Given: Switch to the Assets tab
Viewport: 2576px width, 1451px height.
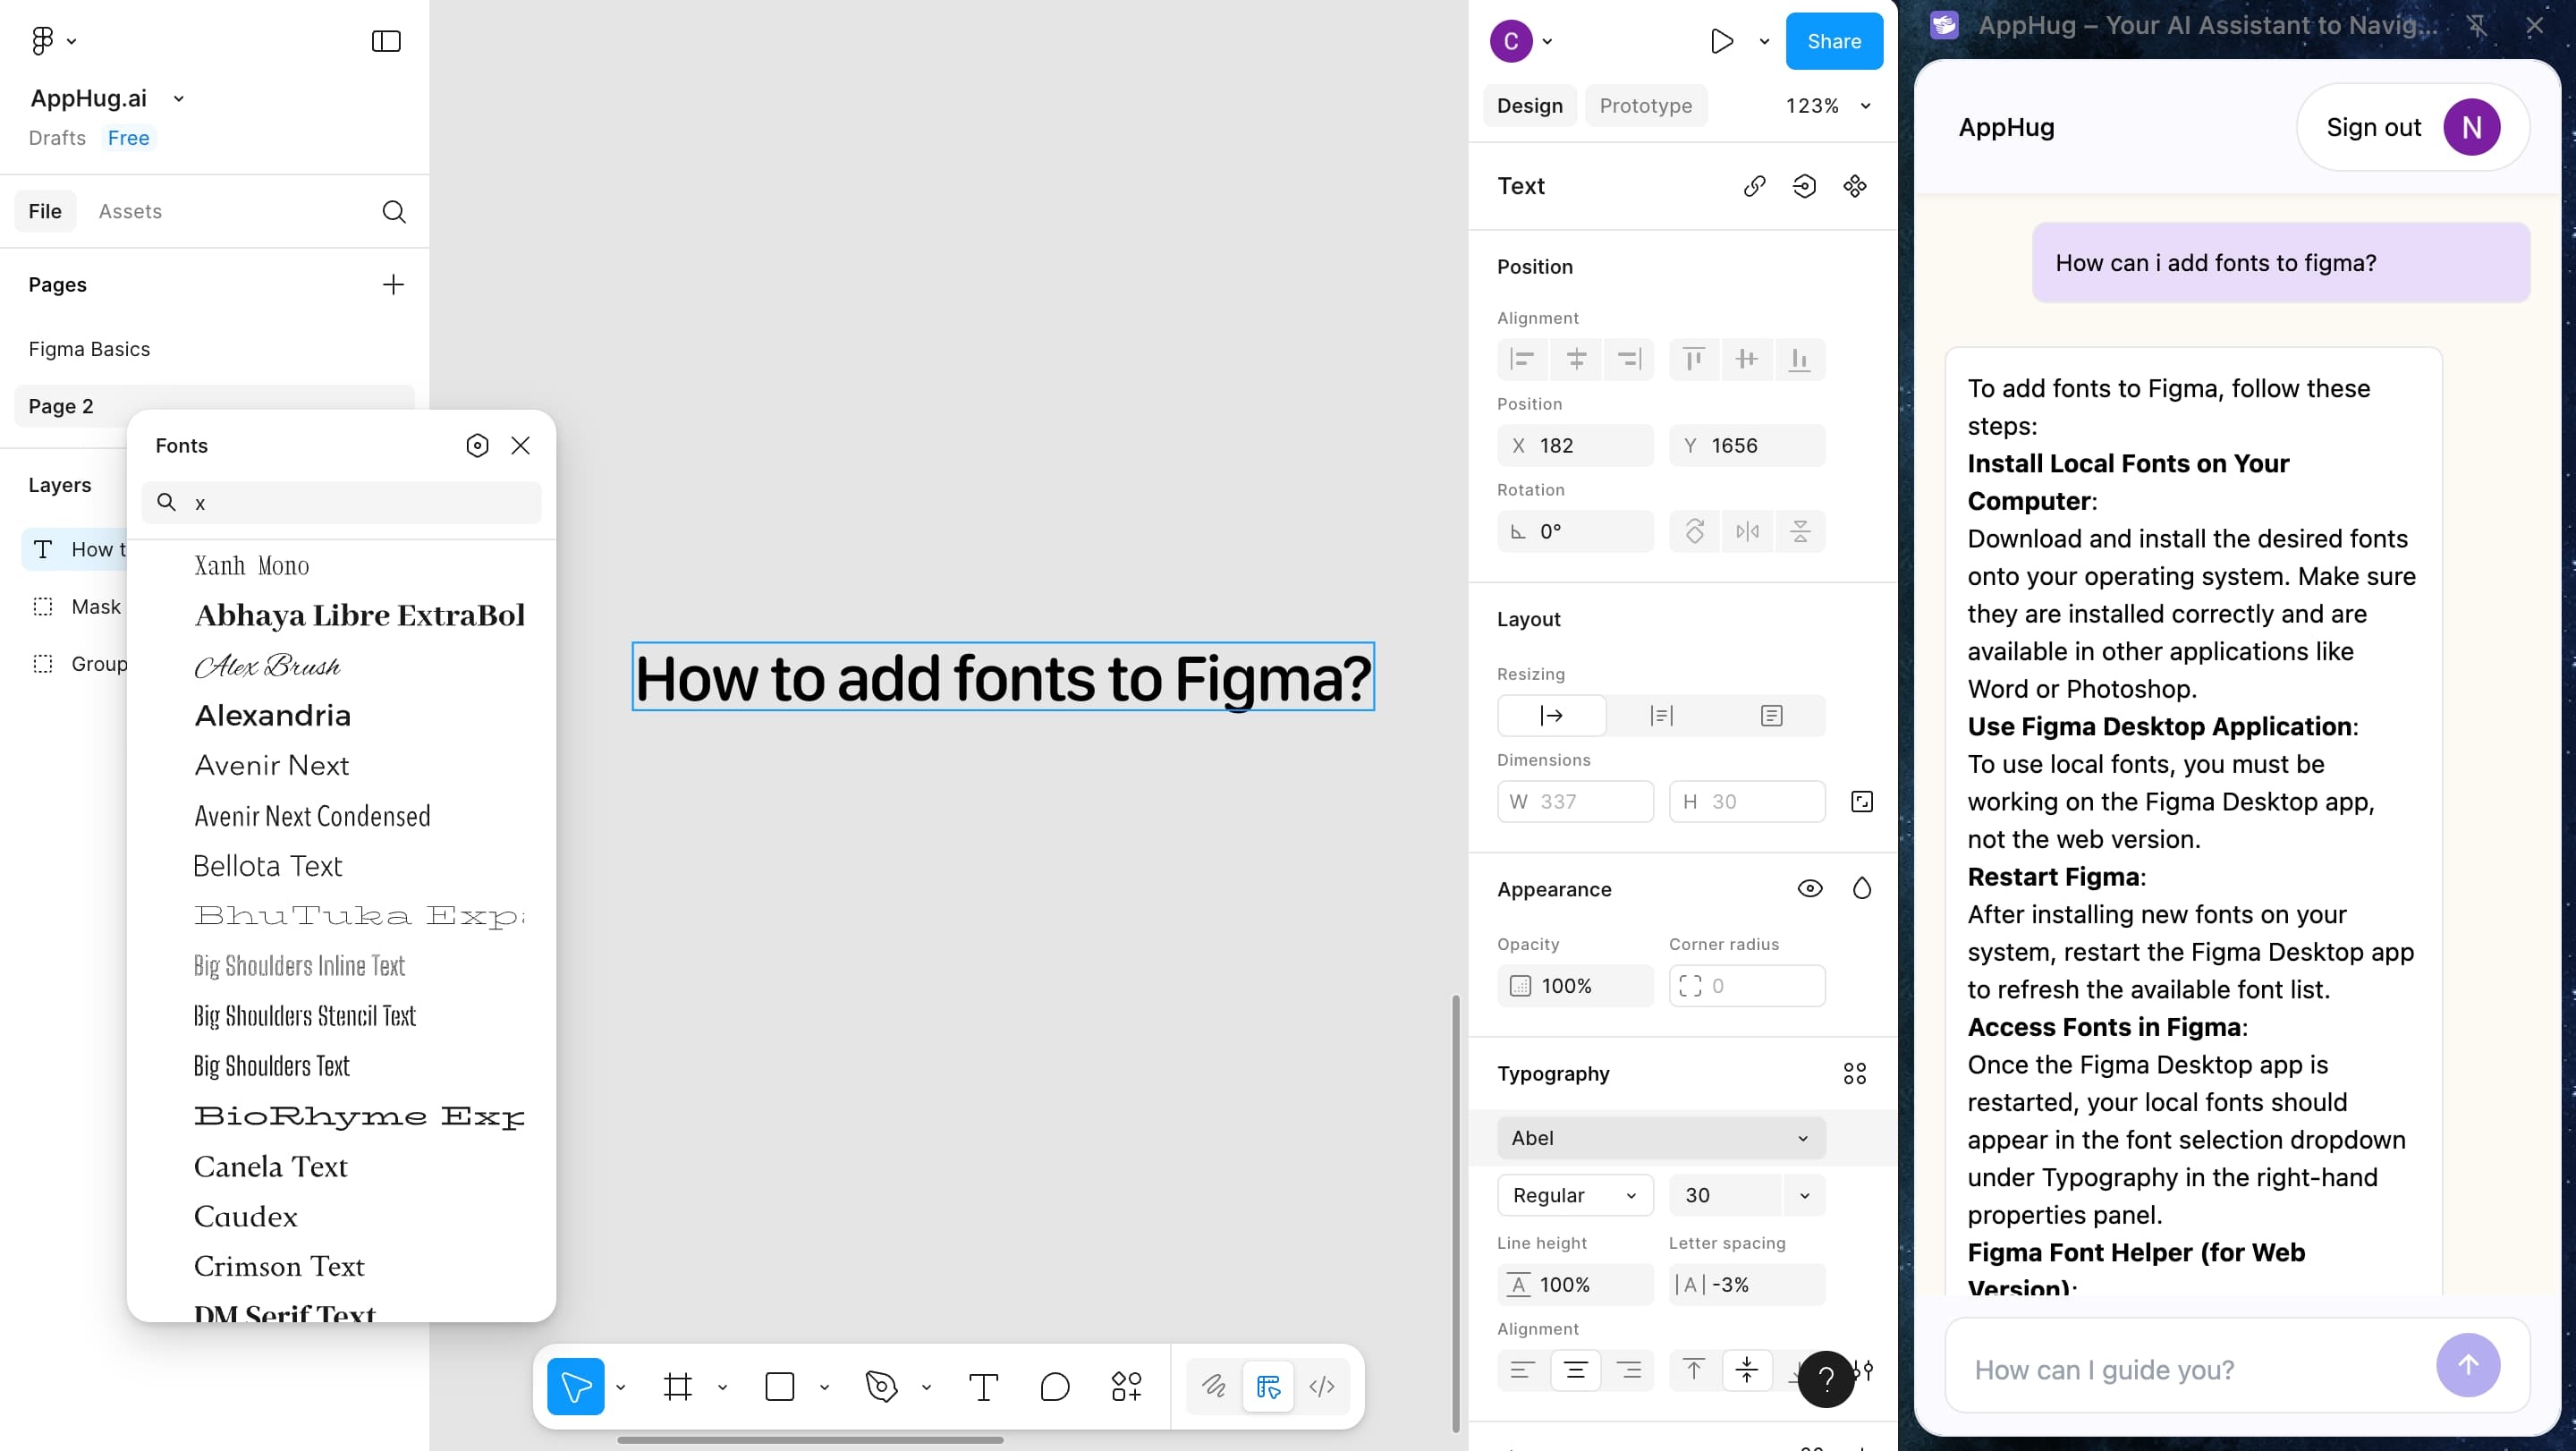Looking at the screenshot, I should pyautogui.click(x=130, y=211).
